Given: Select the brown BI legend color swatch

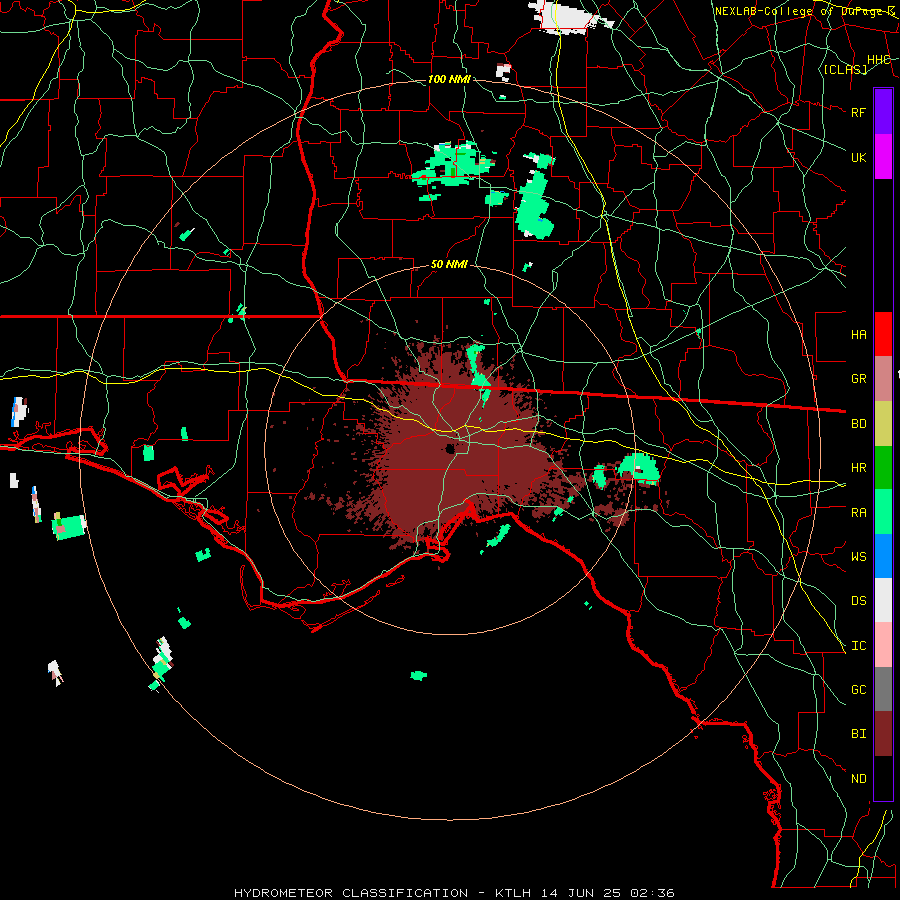Looking at the screenshot, I should (x=883, y=734).
